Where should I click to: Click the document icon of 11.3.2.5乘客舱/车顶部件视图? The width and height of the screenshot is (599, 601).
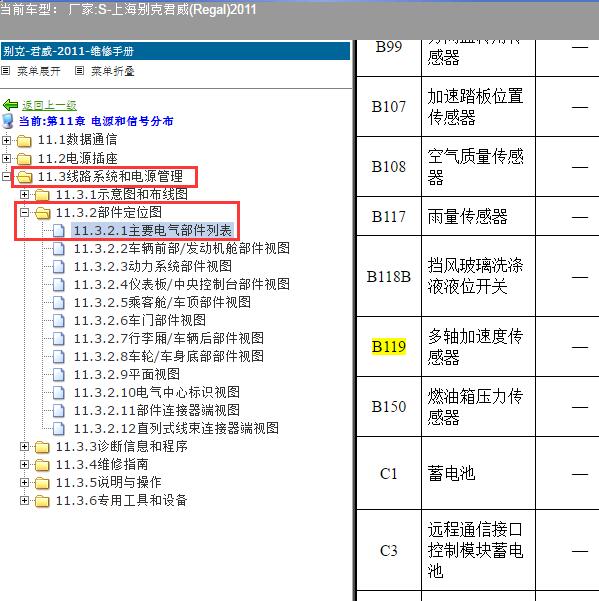pyautogui.click(x=59, y=302)
